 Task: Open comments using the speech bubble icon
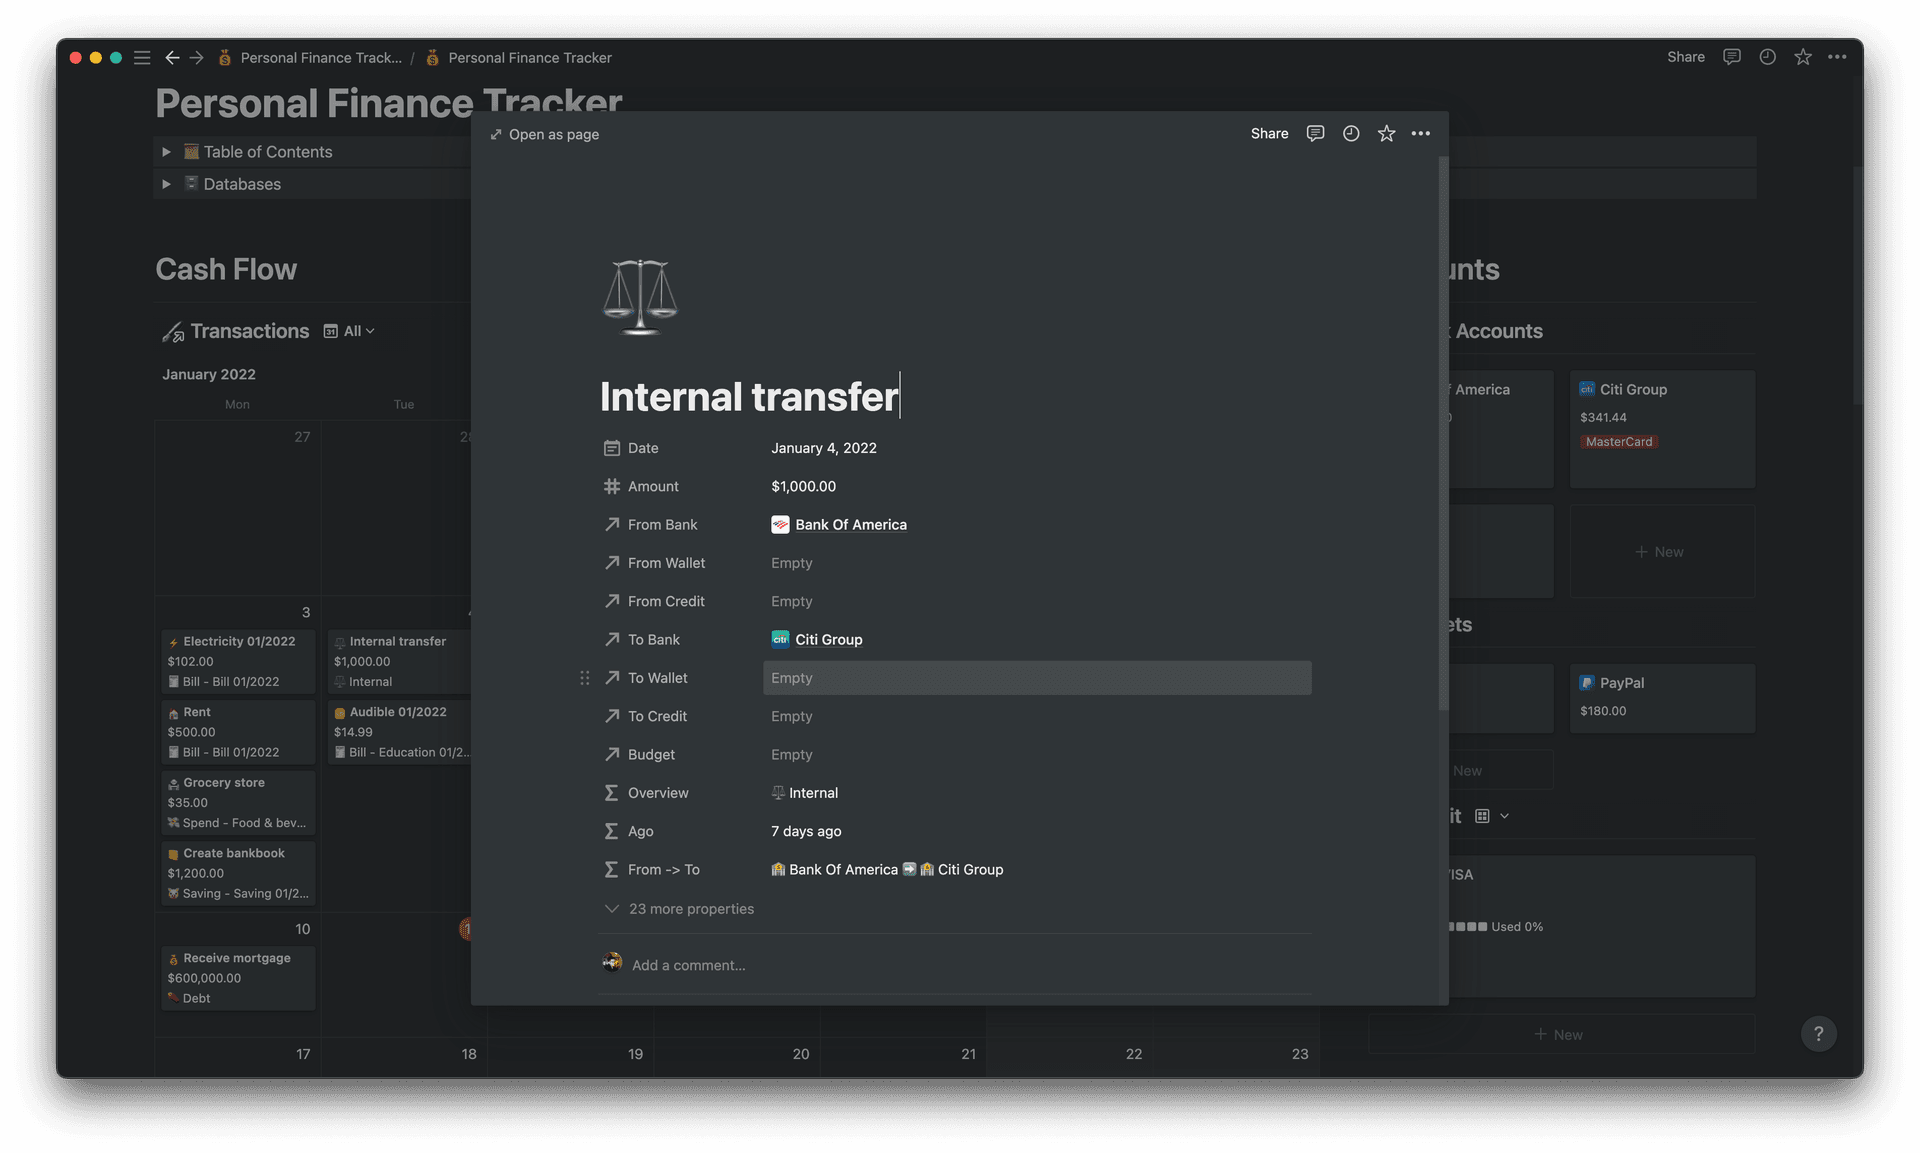1315,133
